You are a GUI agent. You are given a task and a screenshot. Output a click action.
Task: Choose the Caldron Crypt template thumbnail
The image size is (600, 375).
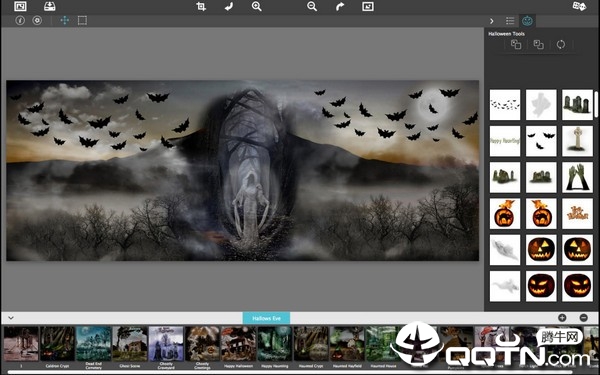coord(57,344)
